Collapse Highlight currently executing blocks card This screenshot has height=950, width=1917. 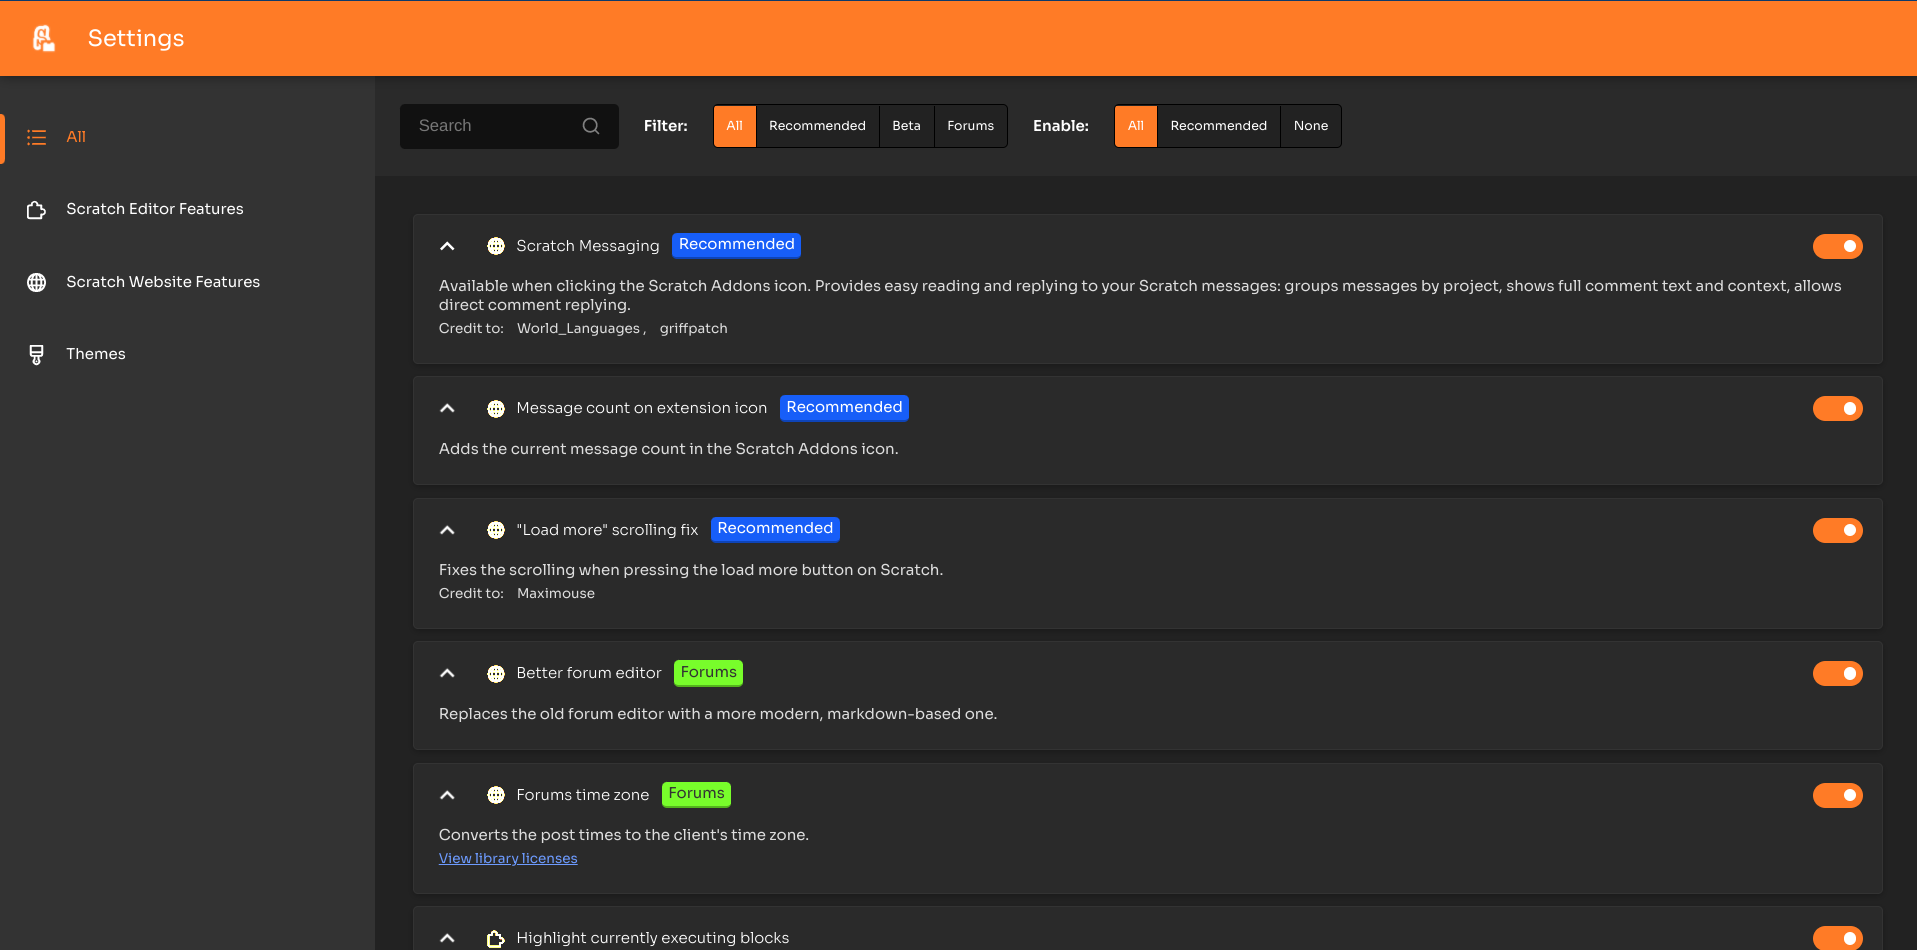click(448, 938)
